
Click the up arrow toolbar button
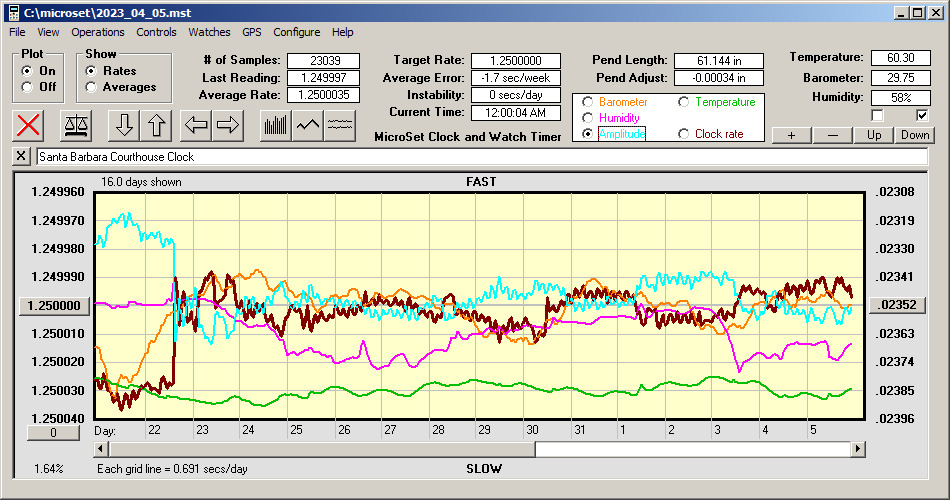coord(156,125)
